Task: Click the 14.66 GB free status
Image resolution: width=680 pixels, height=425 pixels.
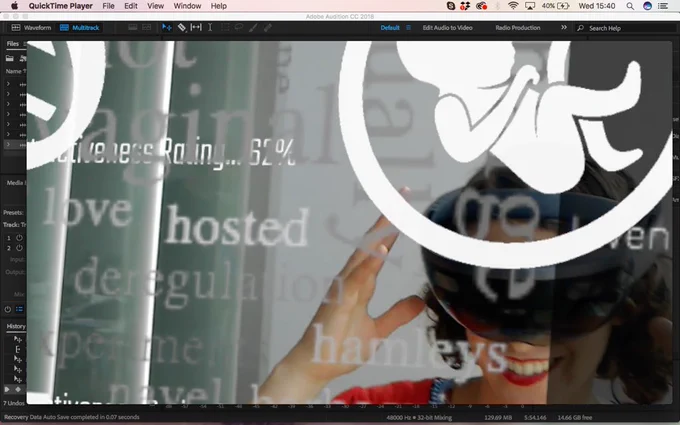Action: (x=575, y=418)
